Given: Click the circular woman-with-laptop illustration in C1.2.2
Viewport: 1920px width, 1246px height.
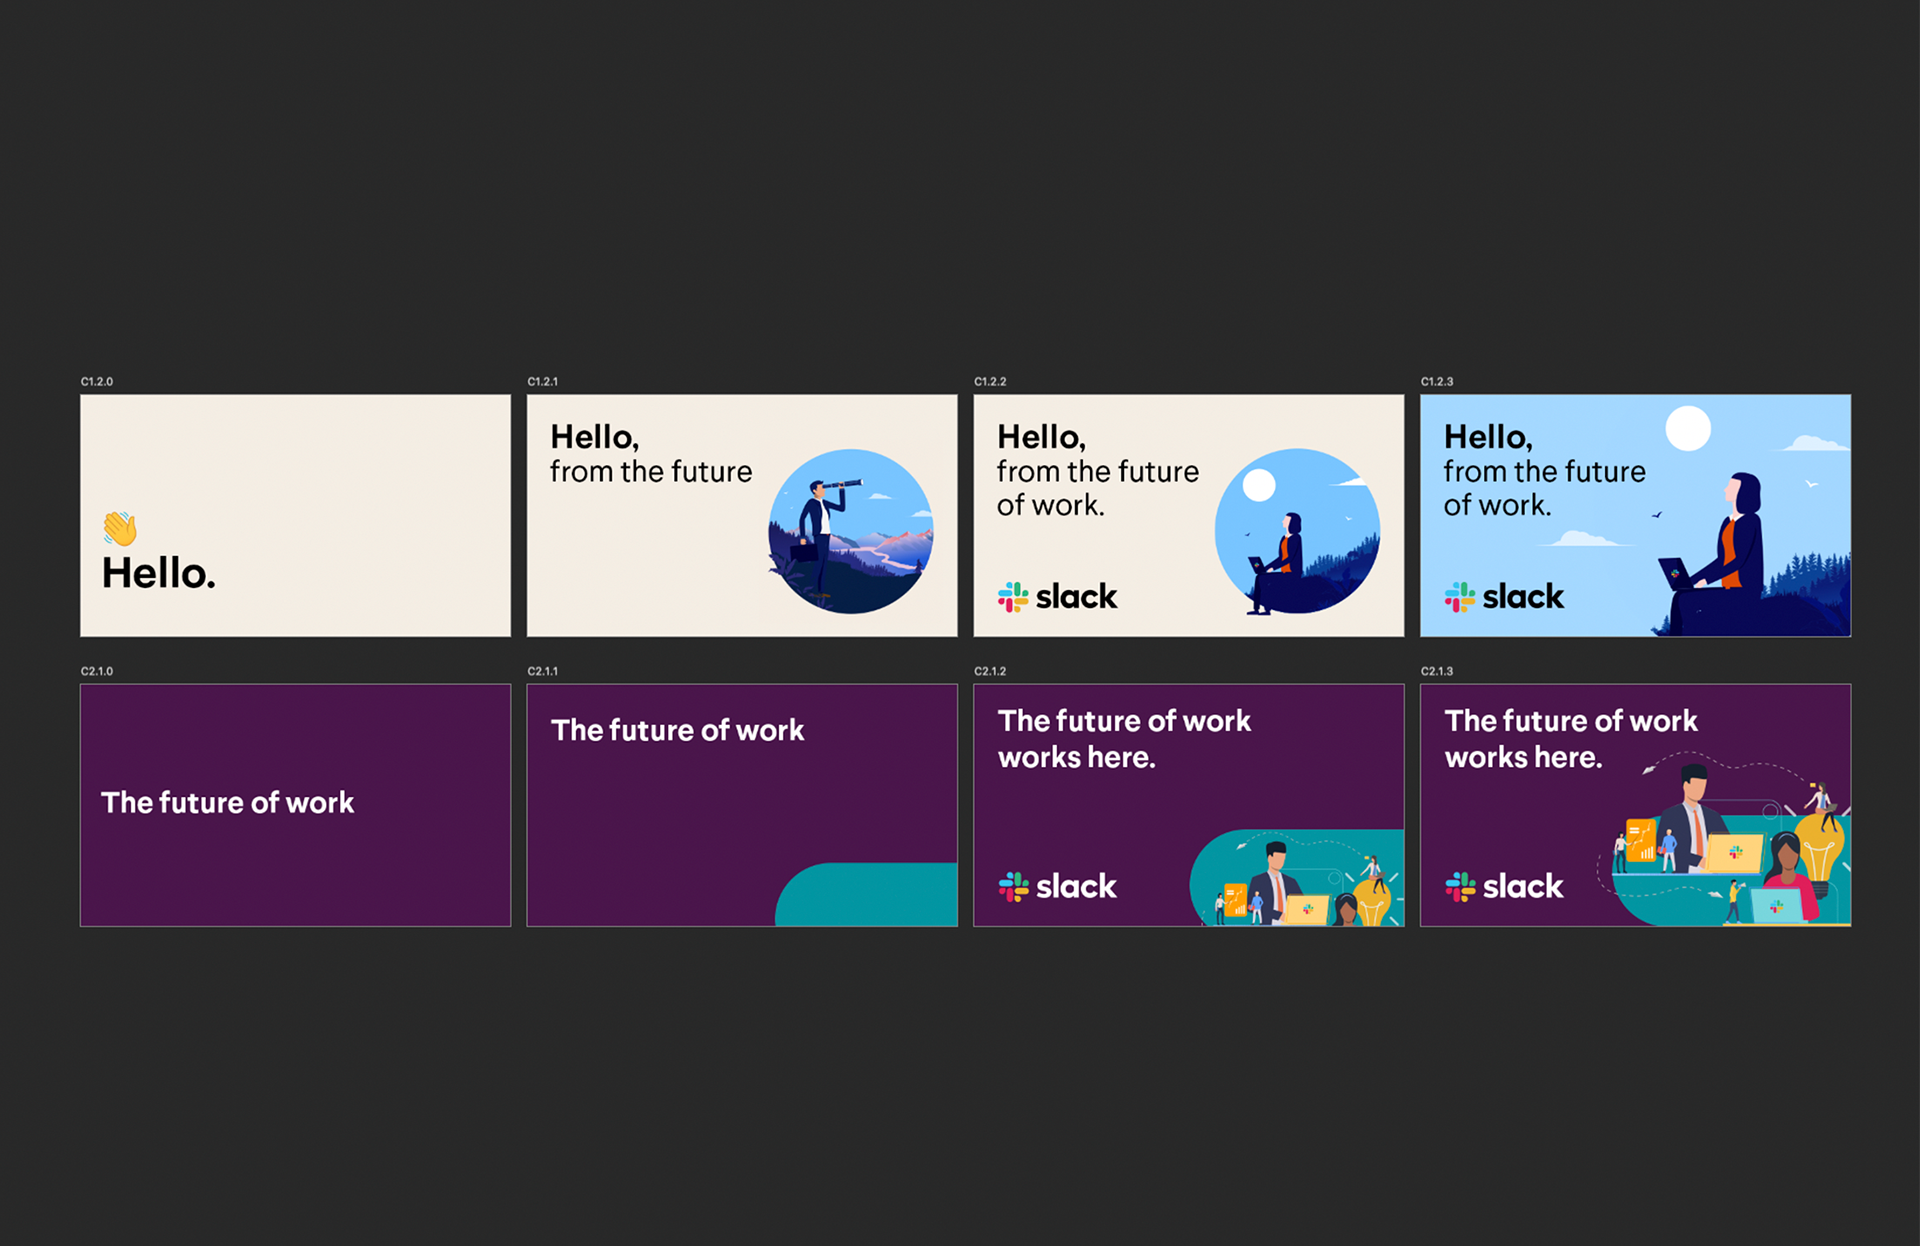Looking at the screenshot, I should (x=1297, y=531).
